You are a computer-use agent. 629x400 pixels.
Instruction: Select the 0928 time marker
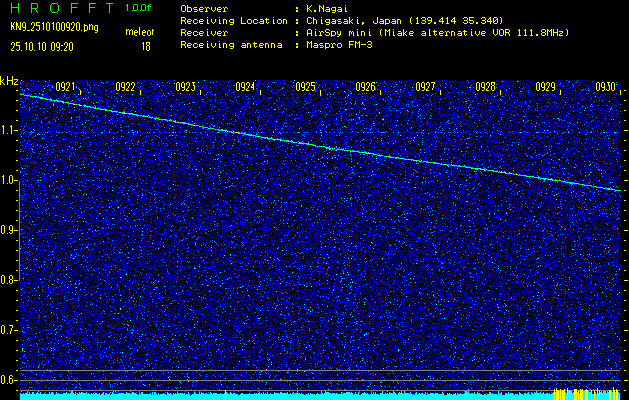(485, 87)
